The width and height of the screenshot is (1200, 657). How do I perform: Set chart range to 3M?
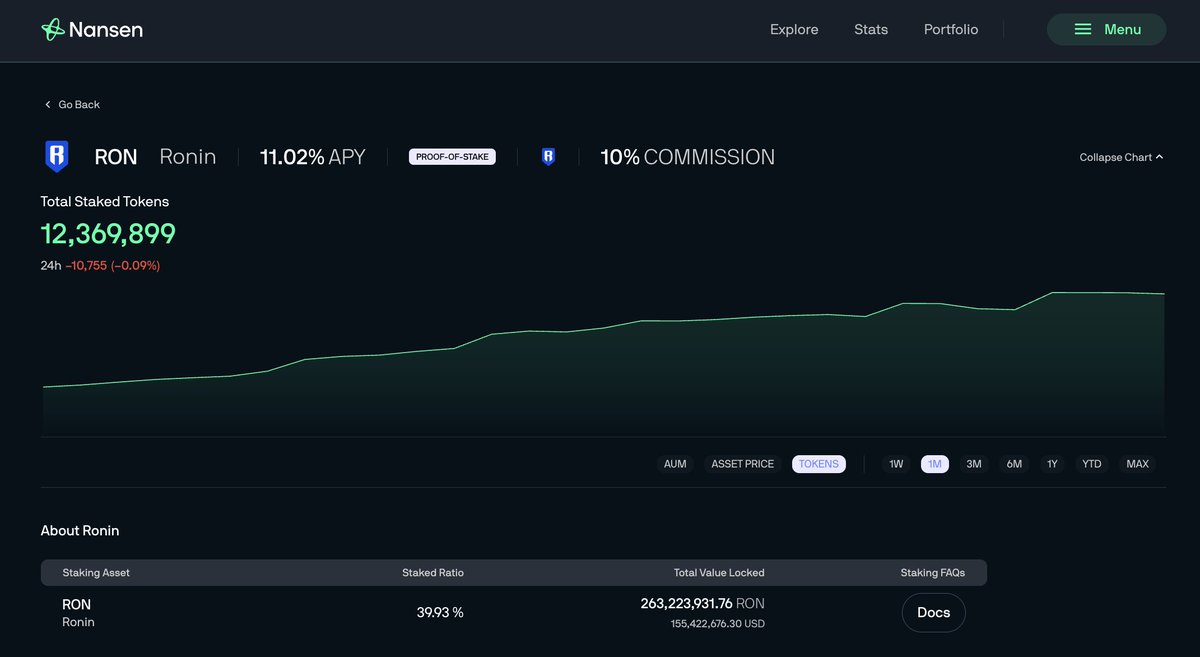tap(974, 464)
